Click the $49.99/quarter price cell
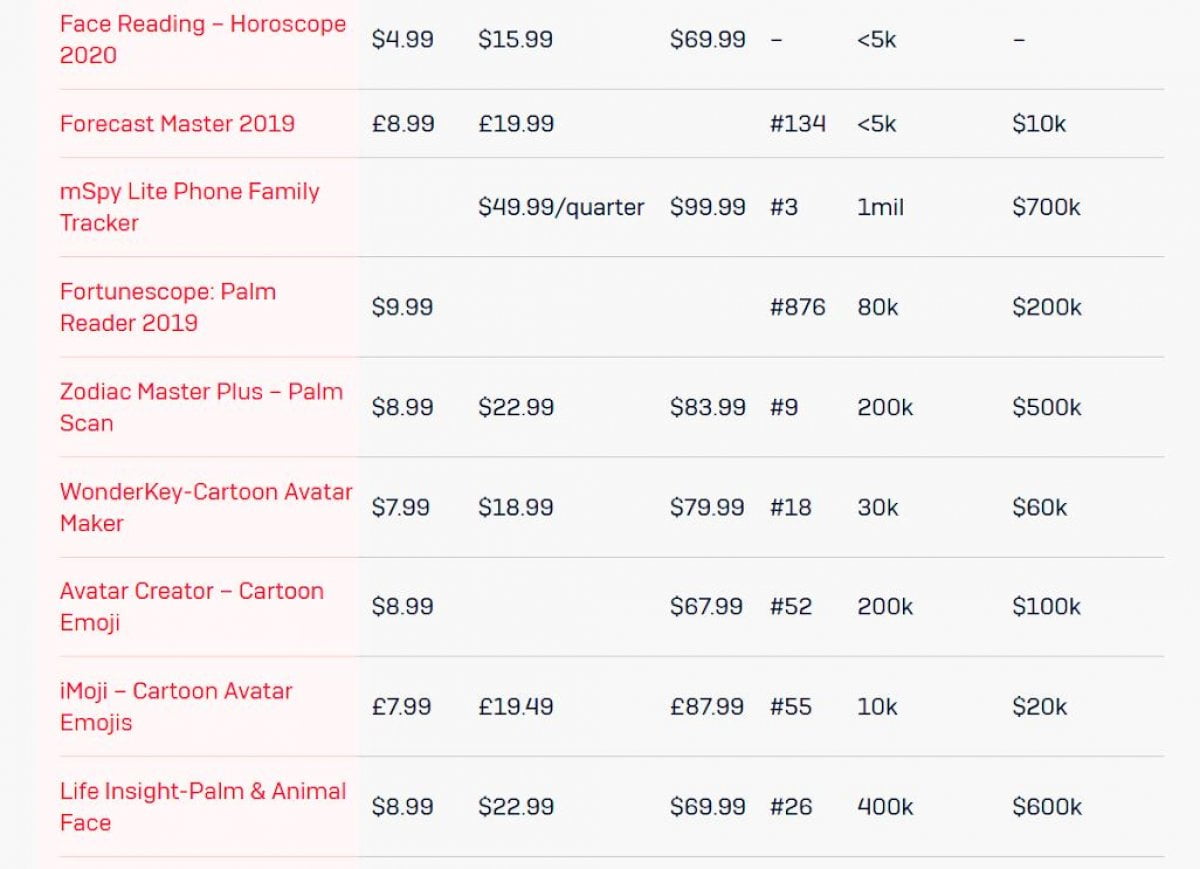1200x869 pixels. [x=561, y=207]
